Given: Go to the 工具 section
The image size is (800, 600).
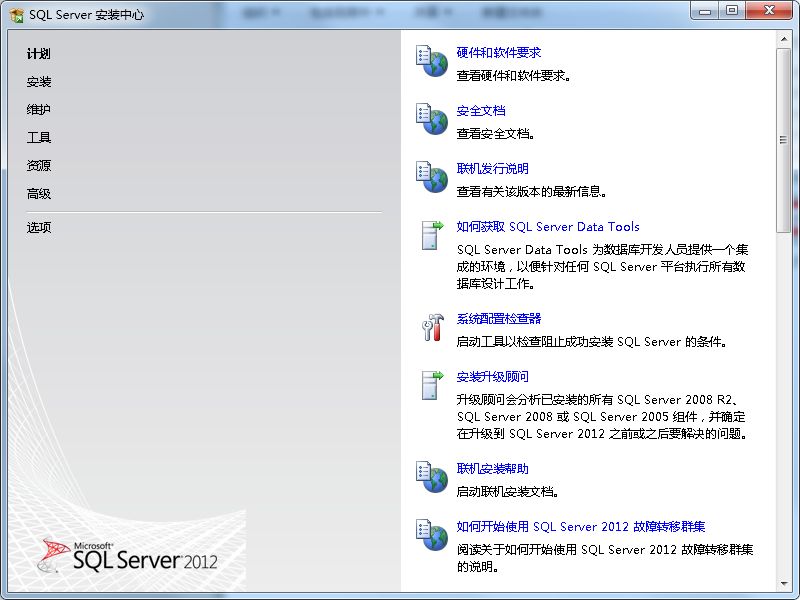Looking at the screenshot, I should click(39, 137).
